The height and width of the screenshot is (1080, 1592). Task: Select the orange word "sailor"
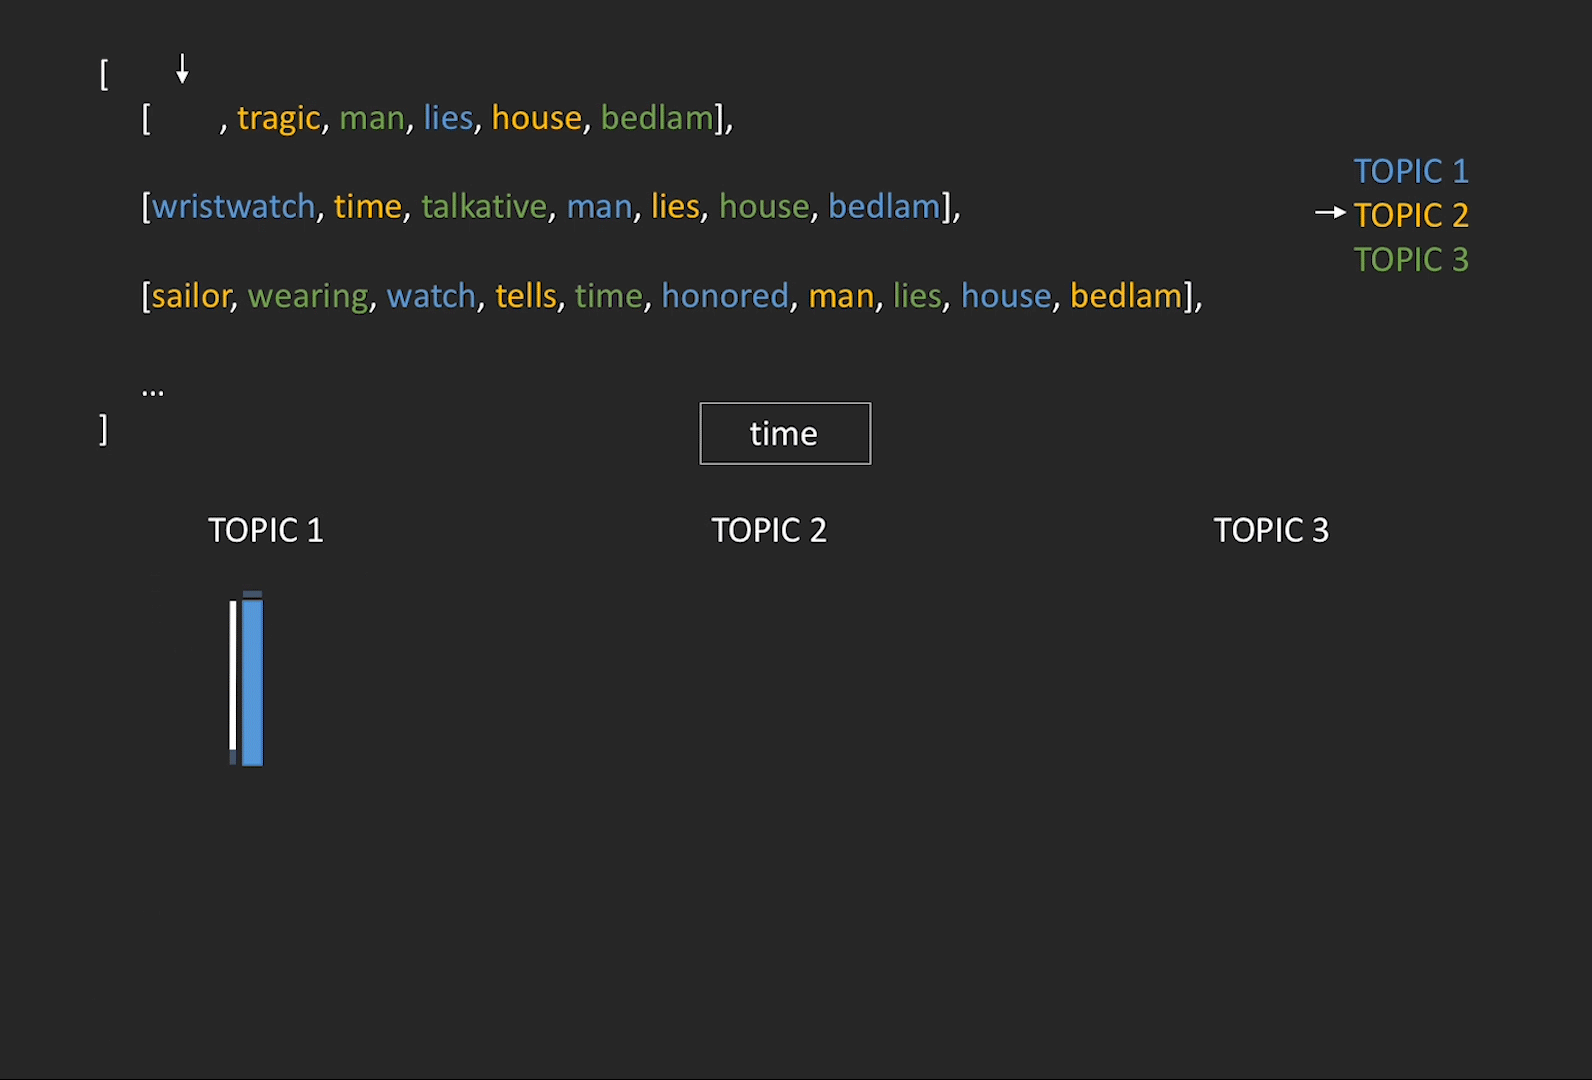coord(191,296)
